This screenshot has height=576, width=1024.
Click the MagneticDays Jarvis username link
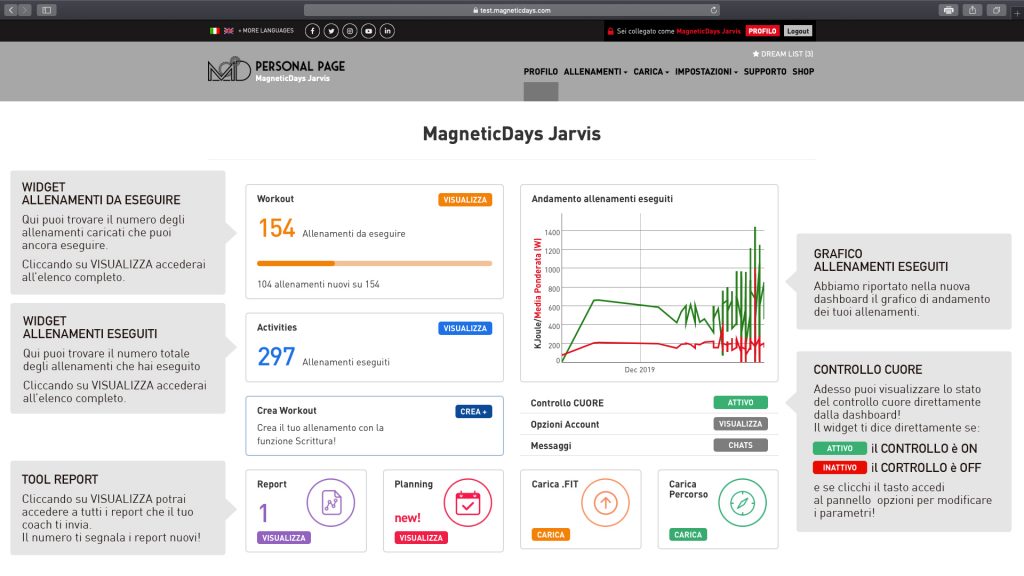pos(709,31)
